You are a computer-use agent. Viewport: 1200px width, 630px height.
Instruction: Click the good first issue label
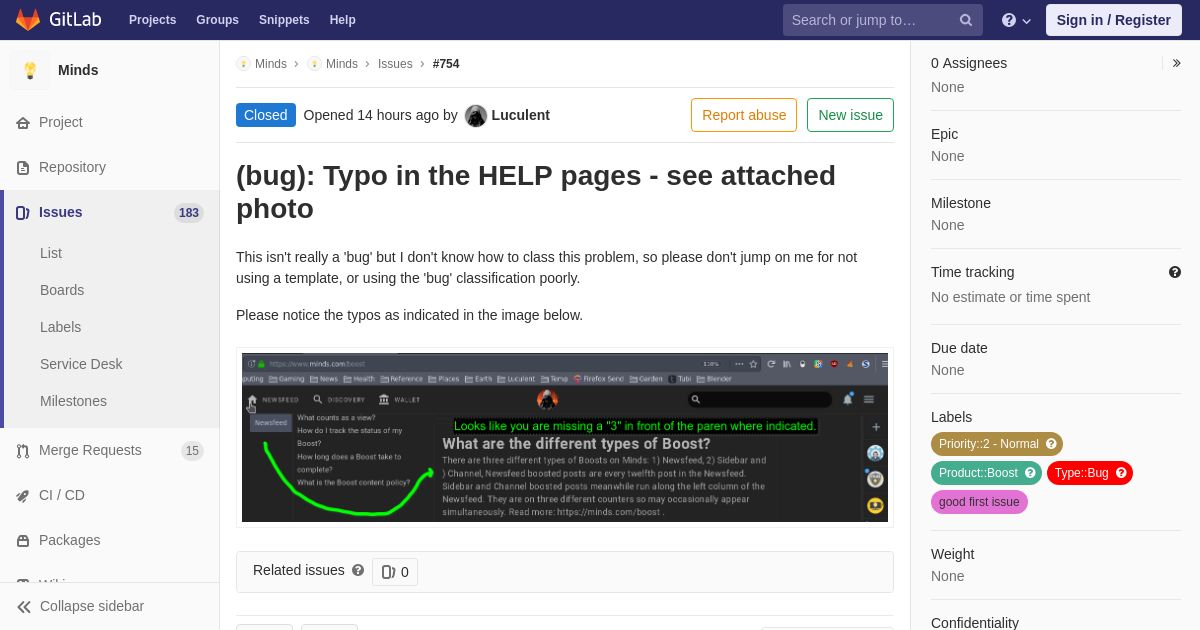point(979,502)
